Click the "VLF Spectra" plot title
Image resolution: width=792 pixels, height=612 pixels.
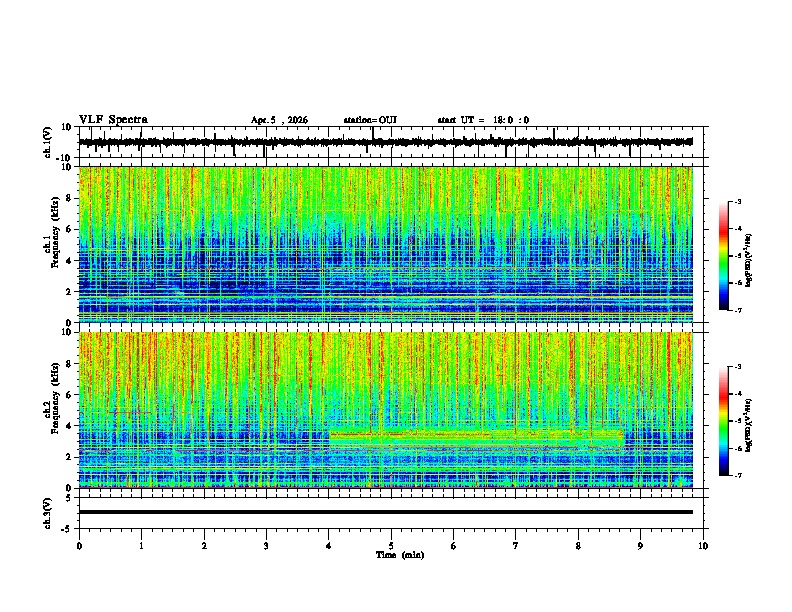click(x=113, y=120)
